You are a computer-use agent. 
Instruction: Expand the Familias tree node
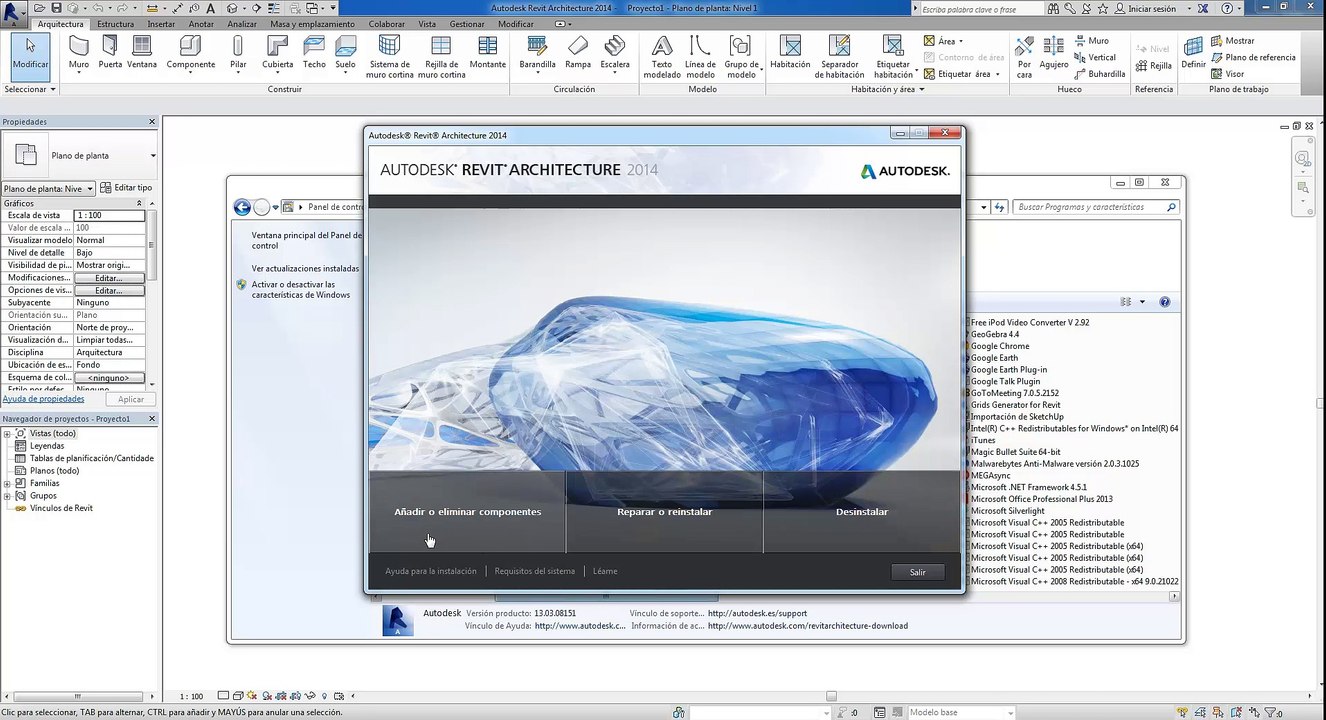pos(7,484)
